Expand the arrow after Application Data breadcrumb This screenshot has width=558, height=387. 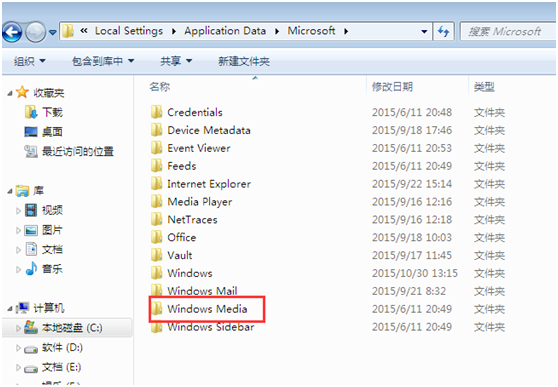pyautogui.click(x=277, y=31)
